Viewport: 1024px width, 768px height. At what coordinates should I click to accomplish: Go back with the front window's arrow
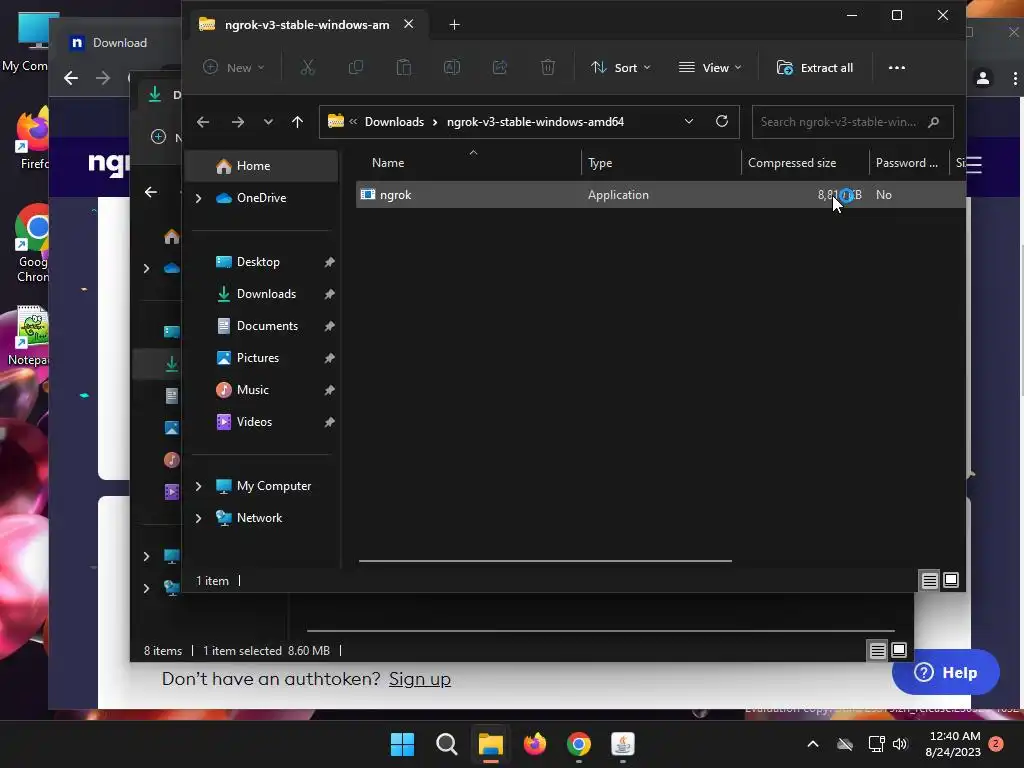click(203, 121)
